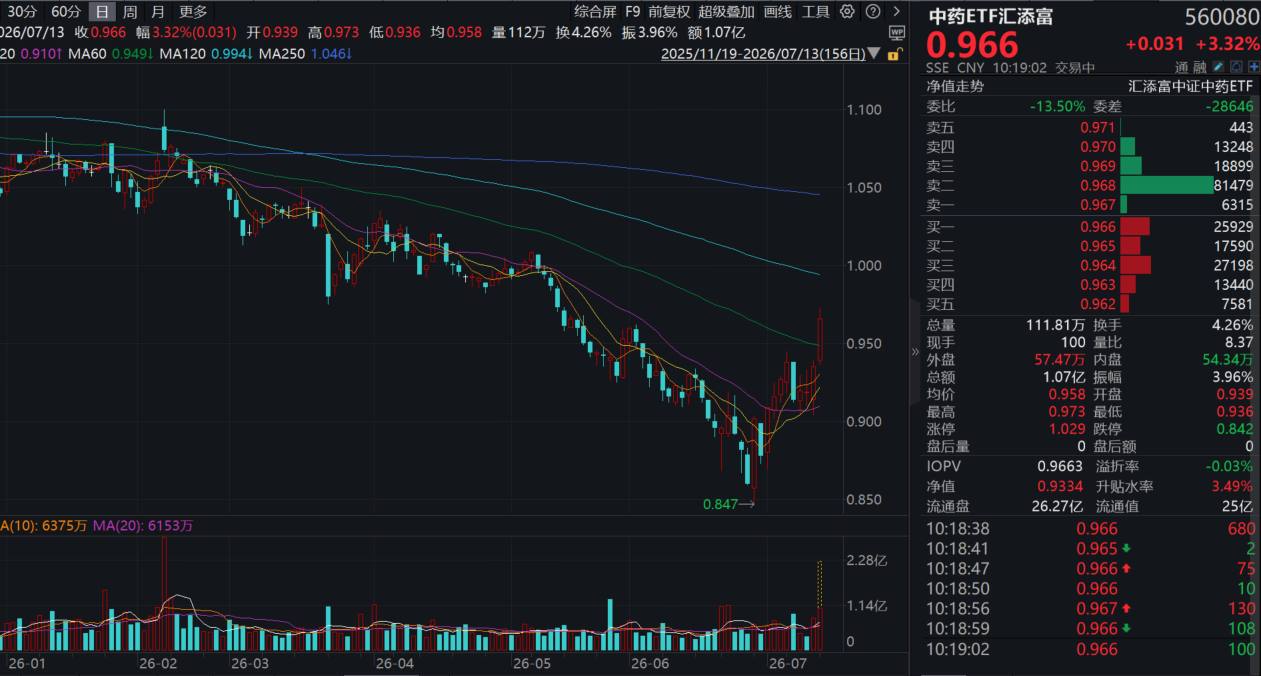Viewport: 1261px width, 676px height.
Task: Switch to the 30分 period tab
Action: tap(22, 12)
